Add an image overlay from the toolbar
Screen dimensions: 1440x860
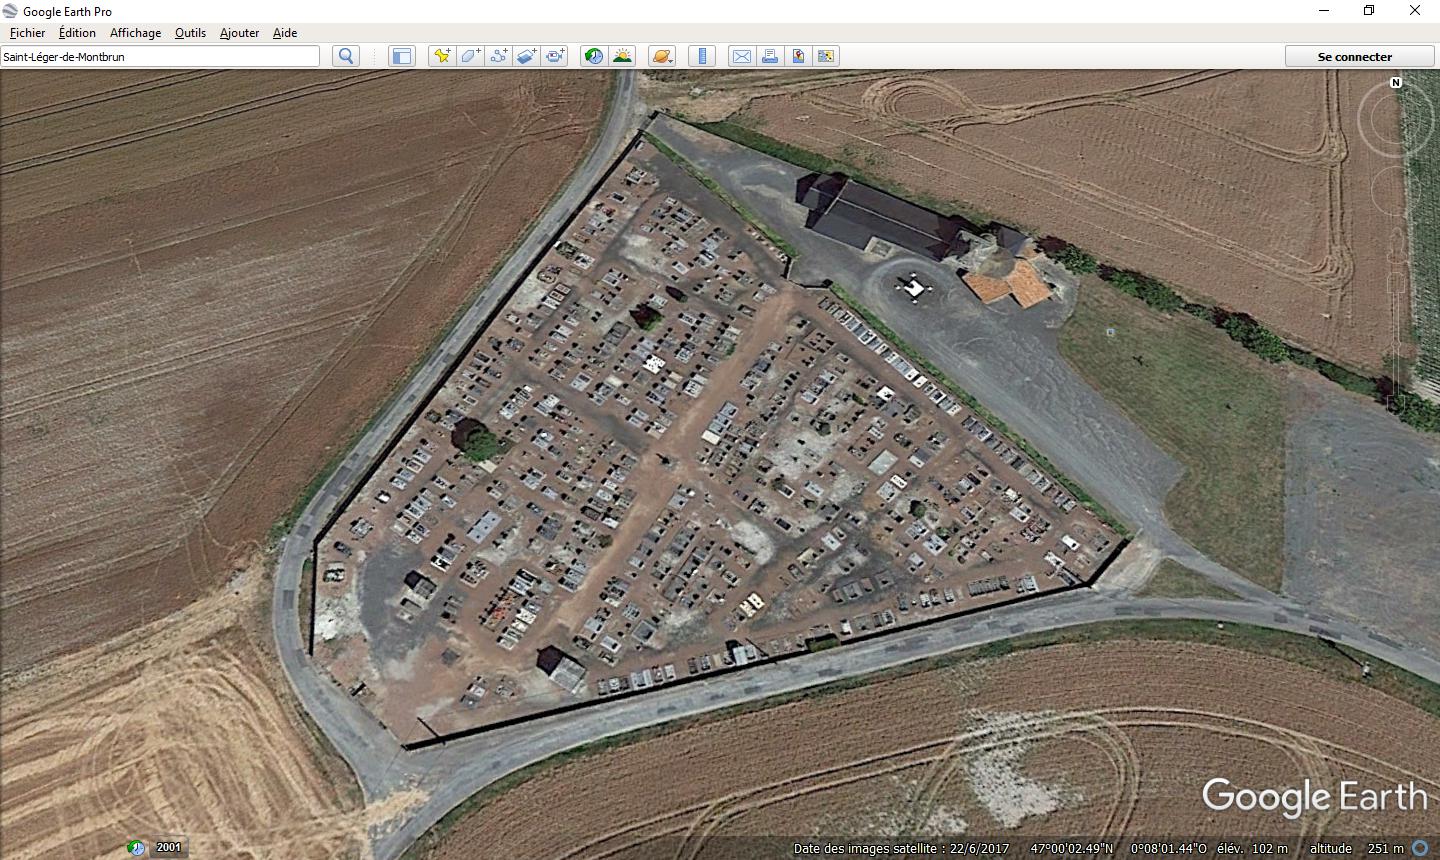(526, 56)
